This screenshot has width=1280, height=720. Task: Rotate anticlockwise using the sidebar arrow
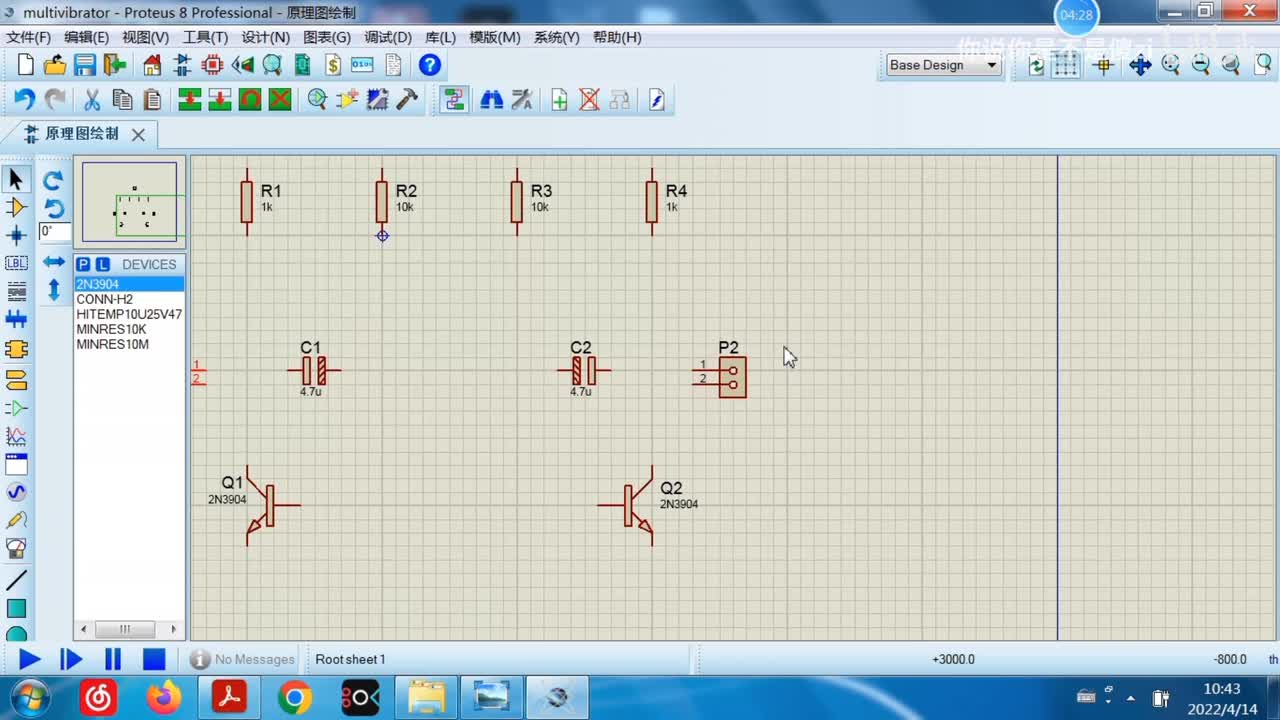point(54,208)
